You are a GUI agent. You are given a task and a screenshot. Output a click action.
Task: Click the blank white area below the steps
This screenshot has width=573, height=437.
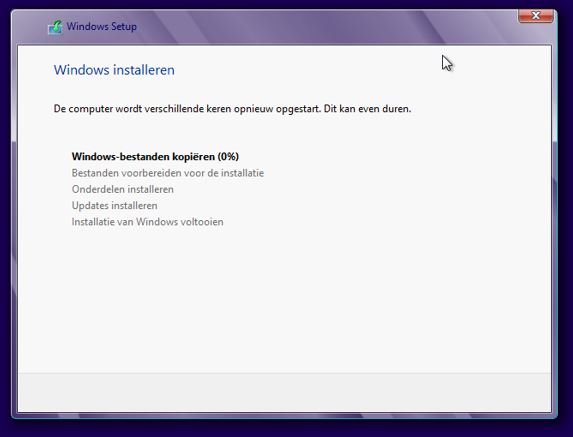[284, 300]
